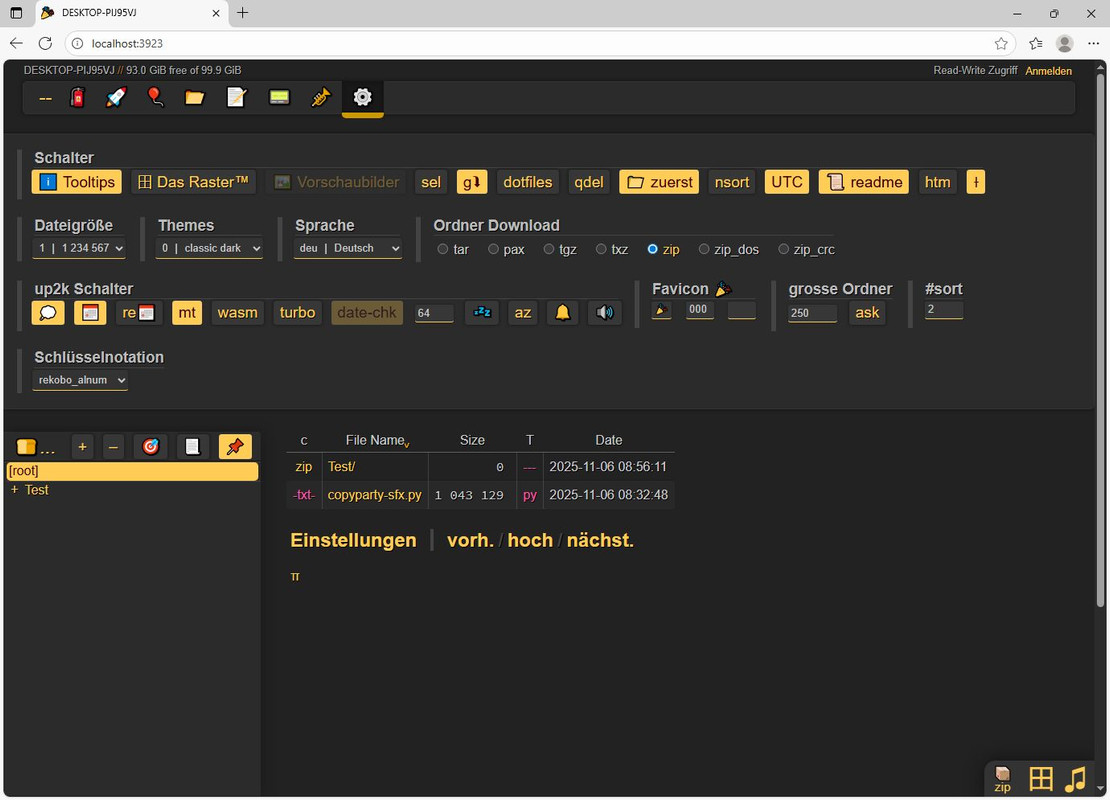The height and width of the screenshot is (800, 1110).
Task: Open the Test/ folder link
Action: coord(341,467)
